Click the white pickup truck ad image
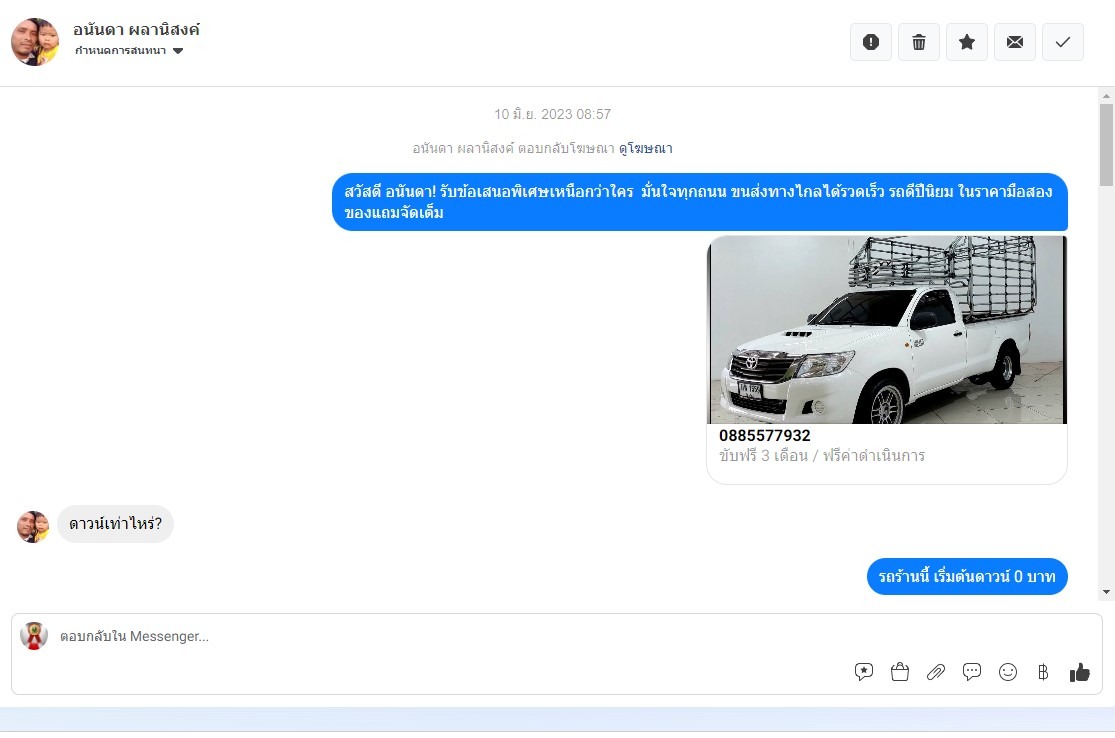The width and height of the screenshot is (1115, 738). click(886, 330)
